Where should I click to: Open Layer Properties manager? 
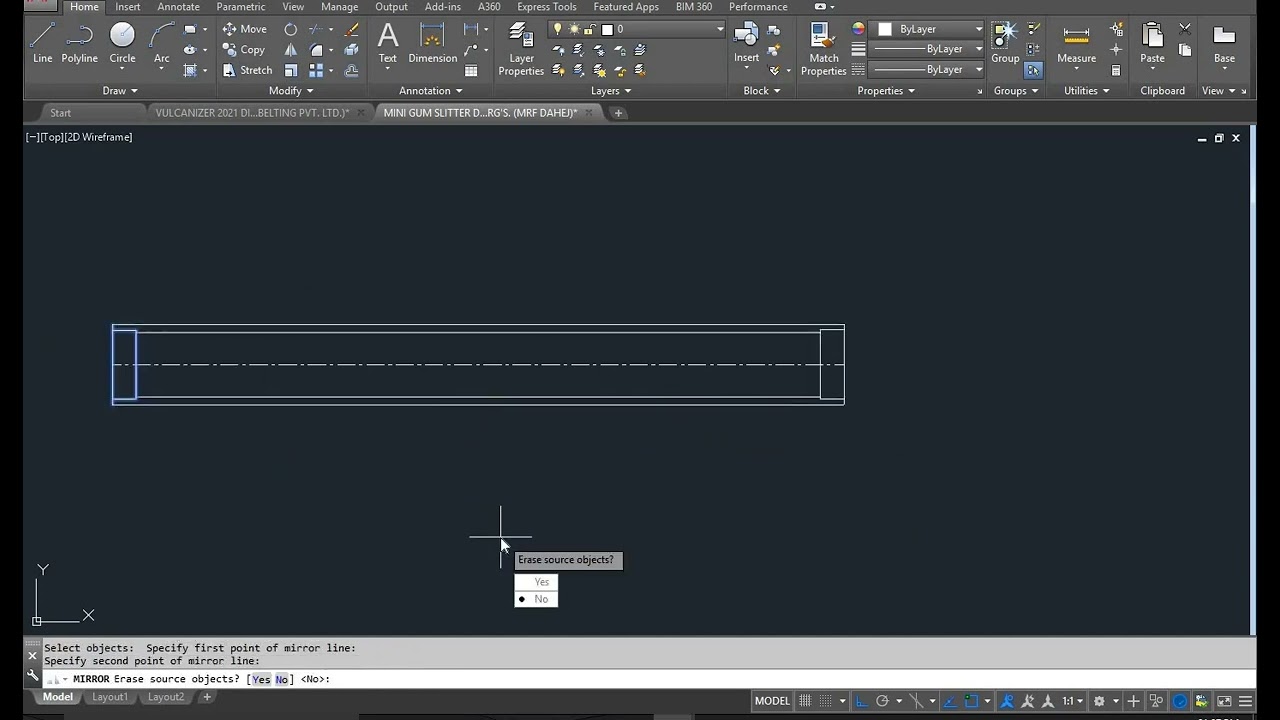coord(521,50)
